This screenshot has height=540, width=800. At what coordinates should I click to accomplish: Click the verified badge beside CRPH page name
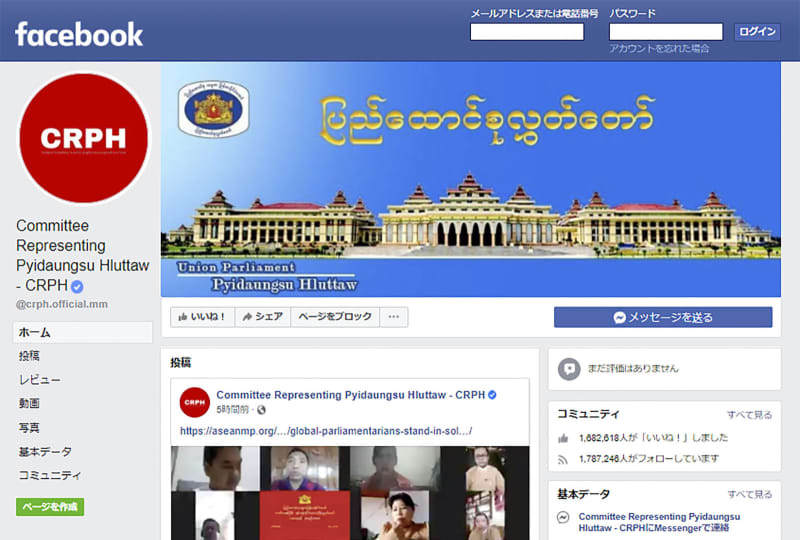77,287
